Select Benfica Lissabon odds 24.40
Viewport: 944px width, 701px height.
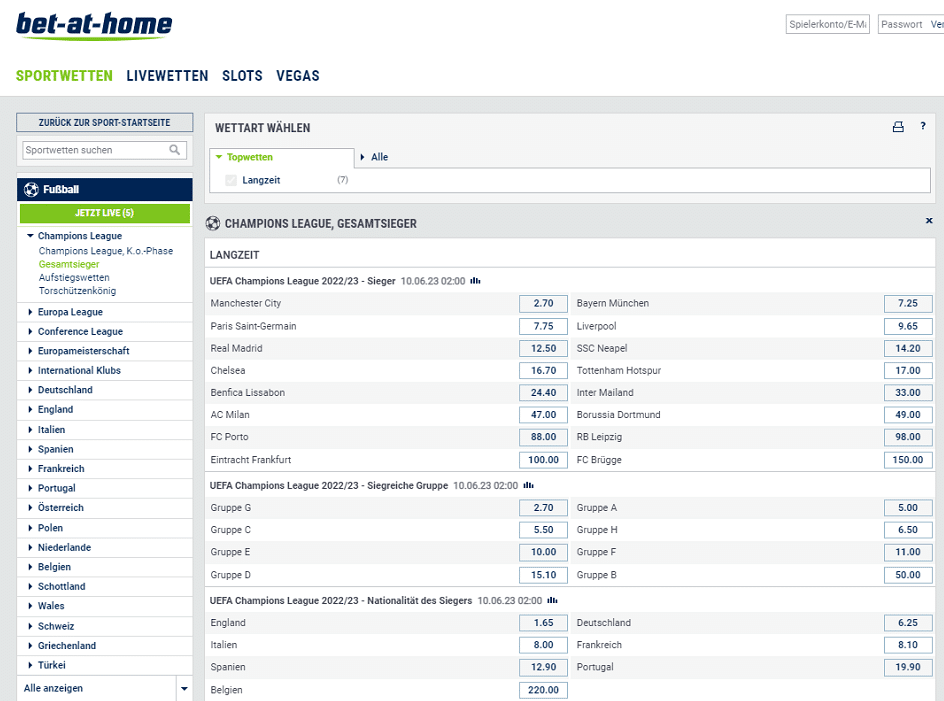click(543, 393)
